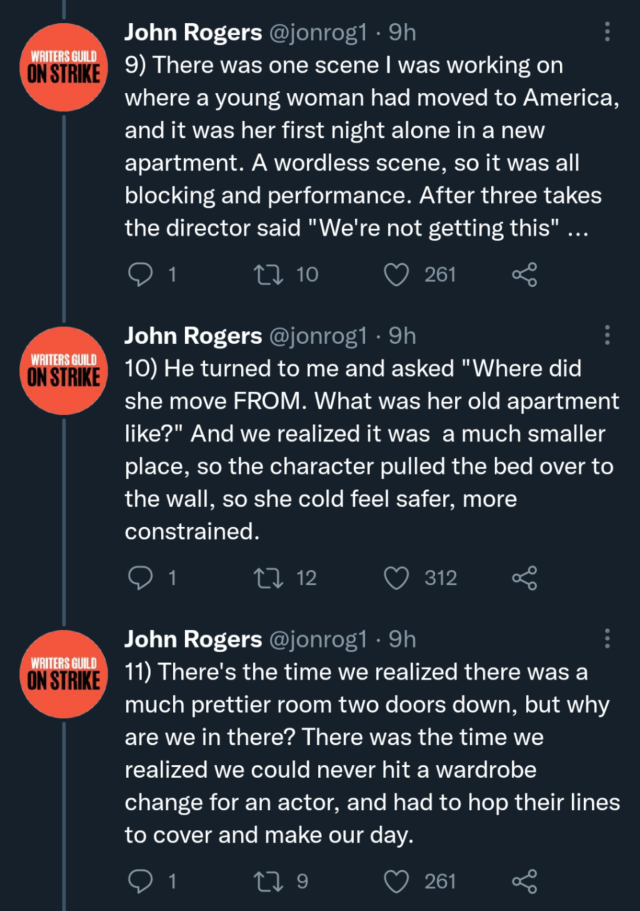This screenshot has width=640, height=911.
Task: Like tweet 11 about the wardrobe change
Action: [397, 880]
